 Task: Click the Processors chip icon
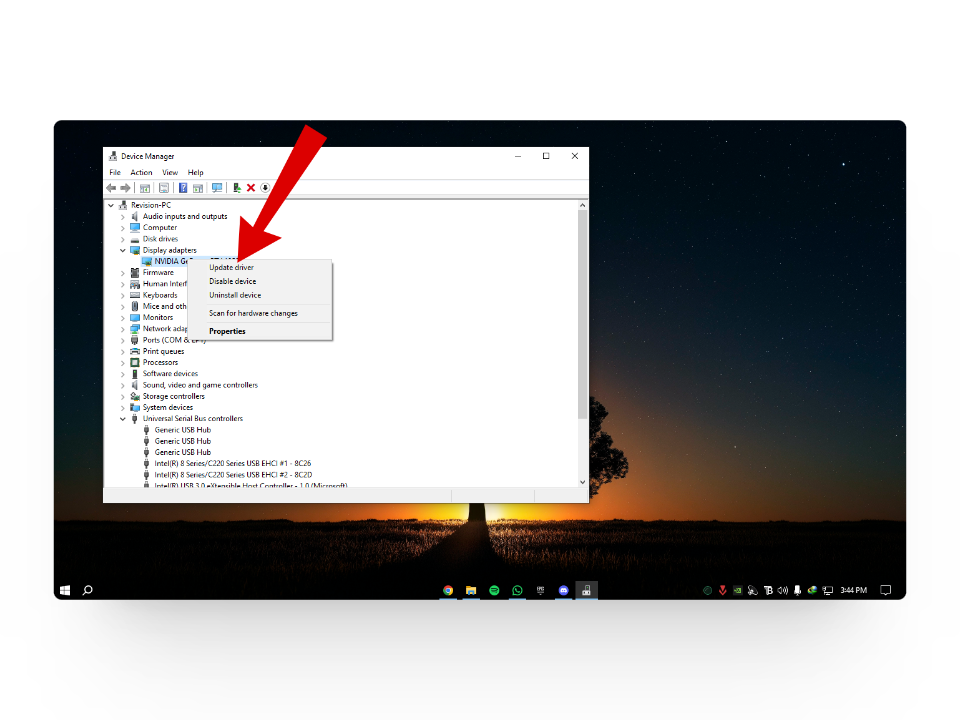coord(135,362)
